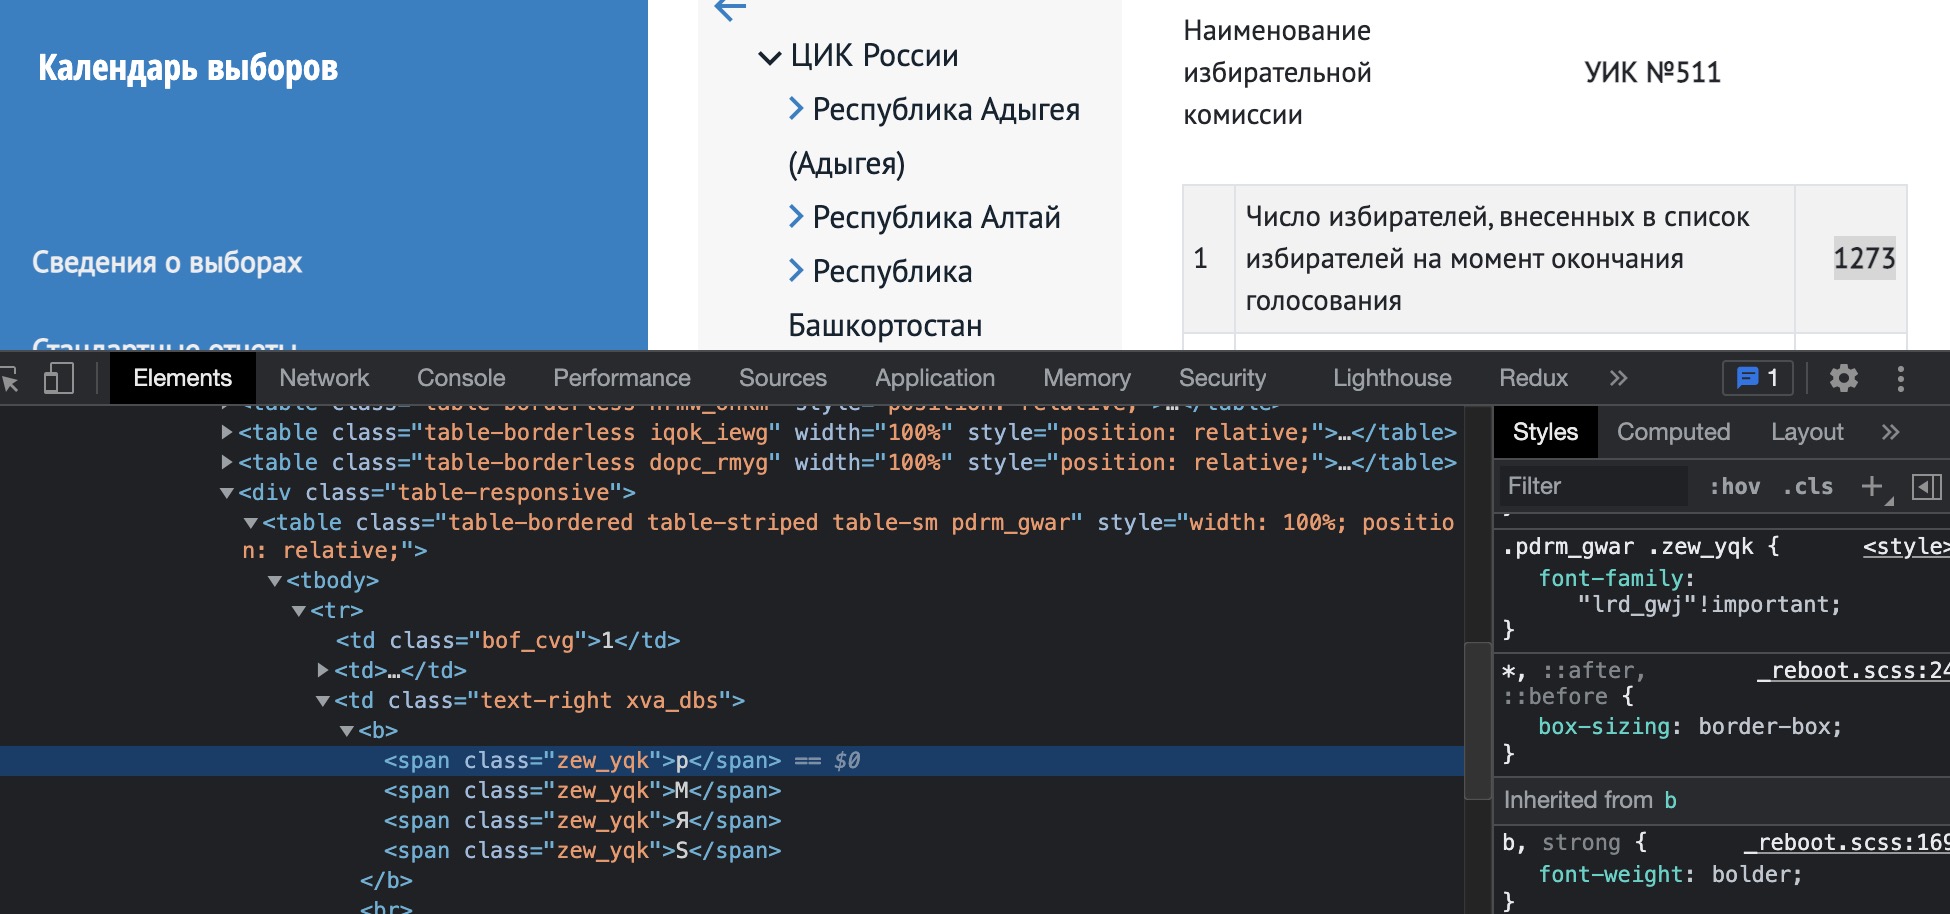The image size is (1950, 914).
Task: Click the new style rule plus icon
Action: click(x=1871, y=486)
